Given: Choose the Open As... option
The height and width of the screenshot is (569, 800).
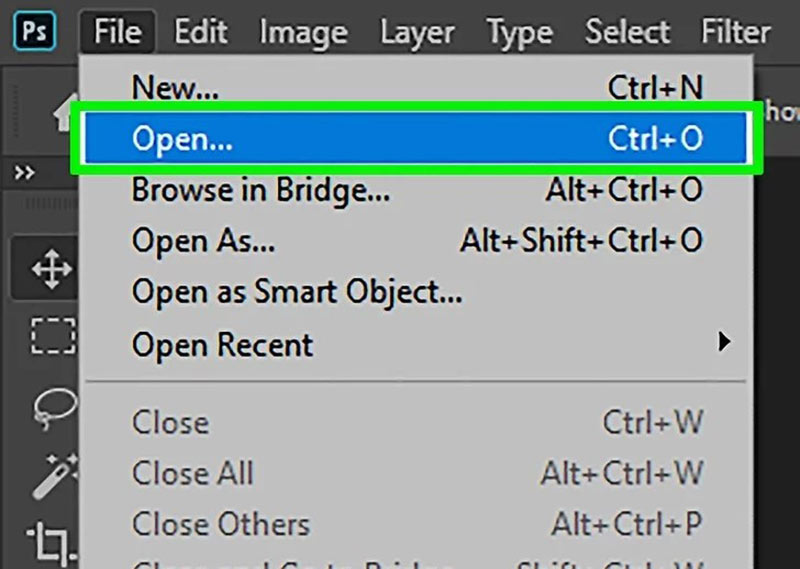Looking at the screenshot, I should (203, 240).
